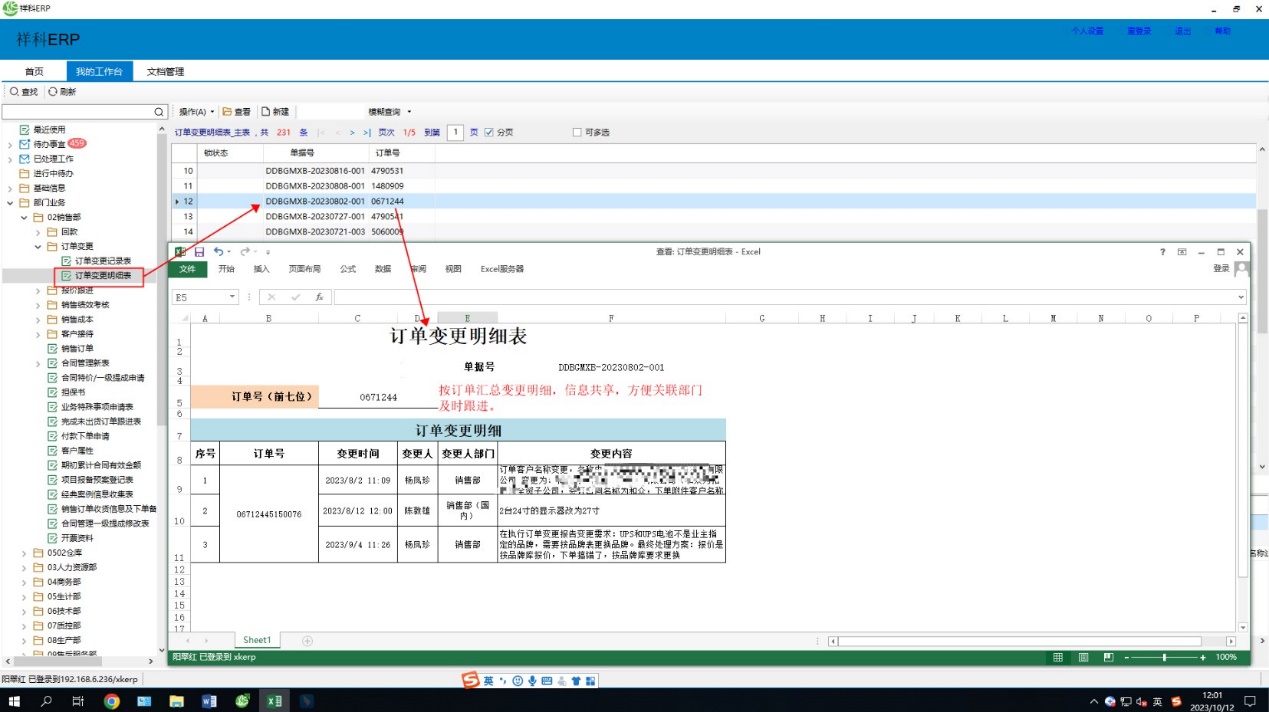Switch to page layout view in Excel

1081,657
